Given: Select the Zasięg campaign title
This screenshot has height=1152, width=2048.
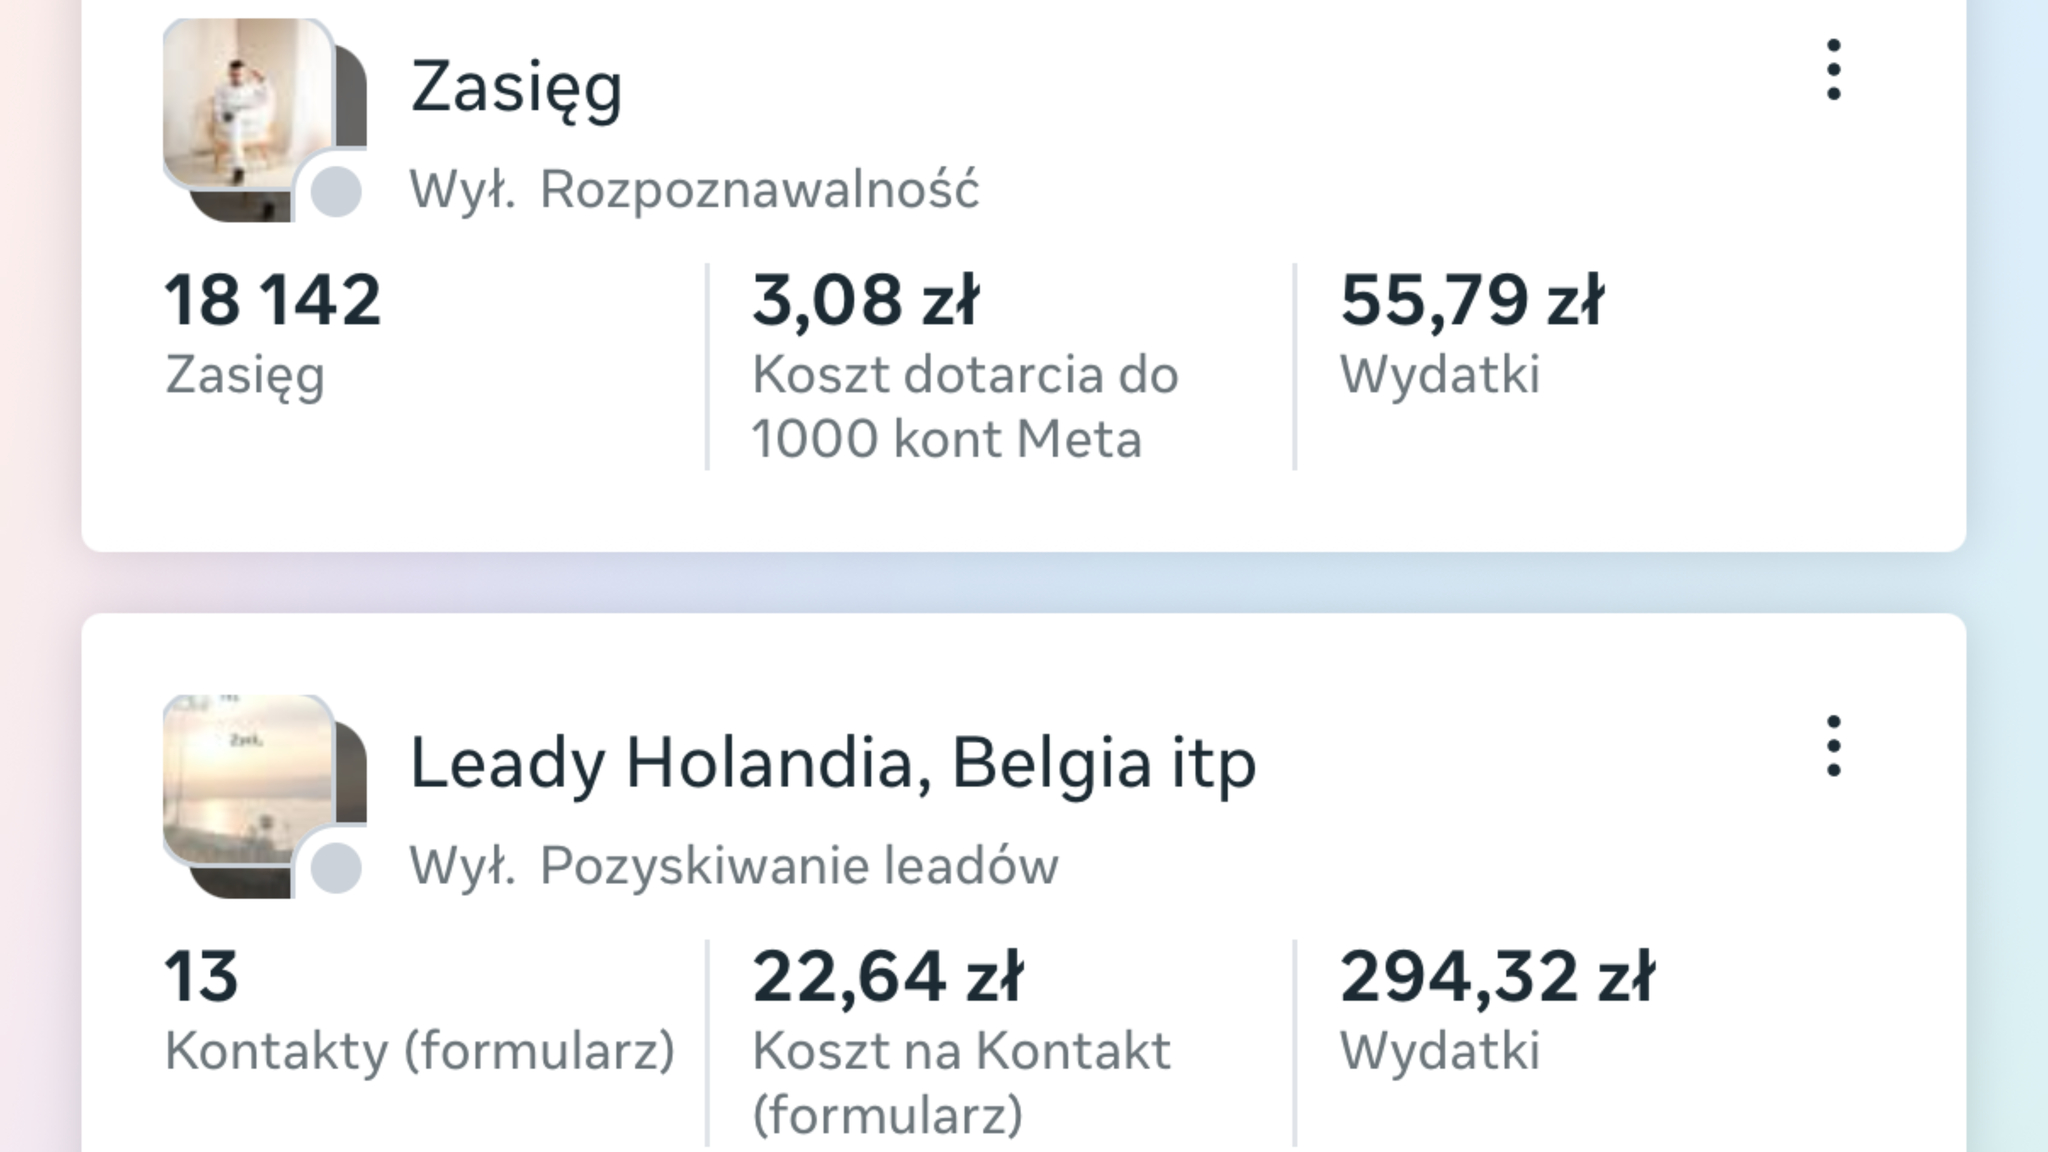Looking at the screenshot, I should pyautogui.click(x=516, y=88).
